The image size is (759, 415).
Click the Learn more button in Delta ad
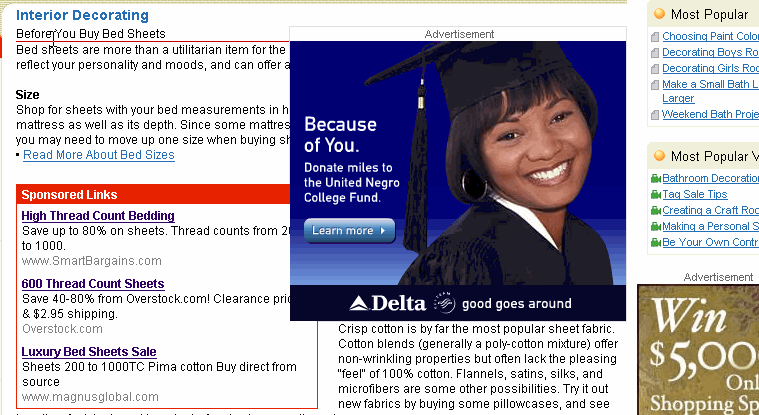pyautogui.click(x=349, y=231)
